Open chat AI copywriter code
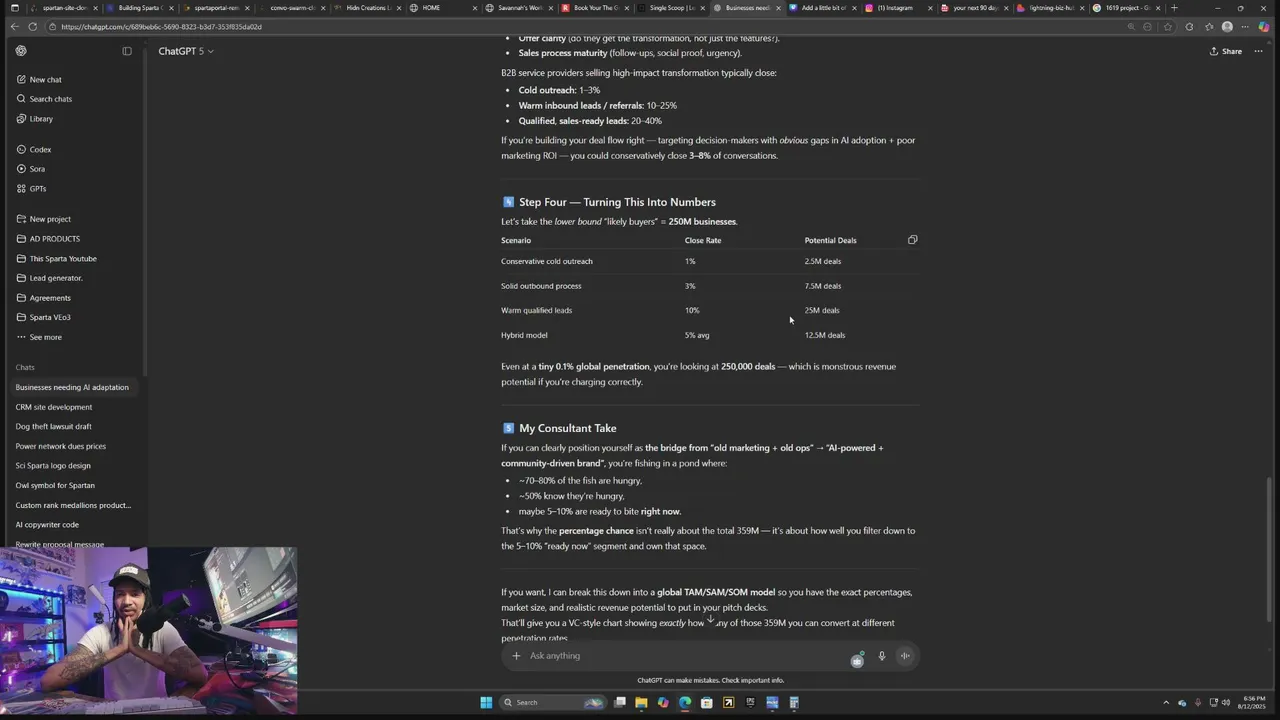 click(x=47, y=525)
